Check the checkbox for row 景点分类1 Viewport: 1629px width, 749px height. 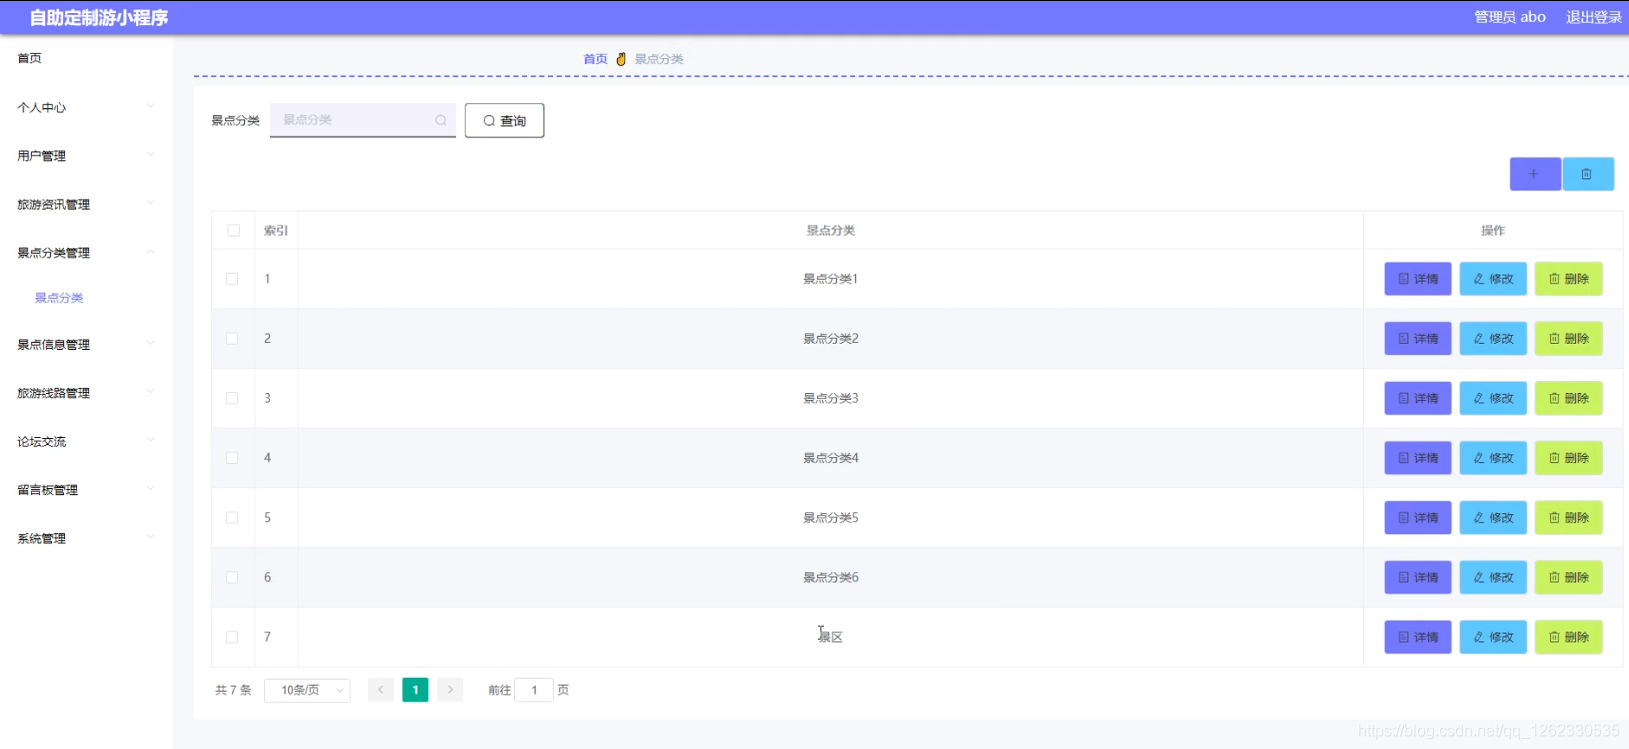(x=232, y=279)
